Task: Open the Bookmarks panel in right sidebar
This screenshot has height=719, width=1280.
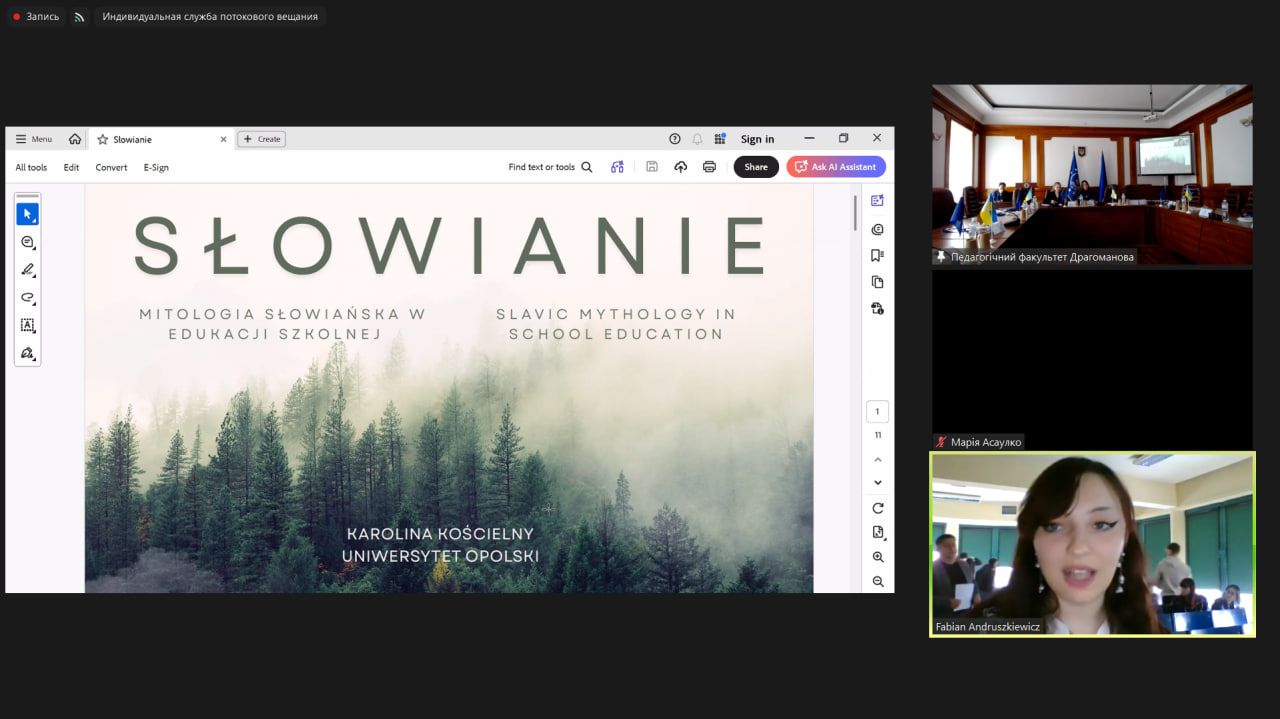Action: point(877,255)
